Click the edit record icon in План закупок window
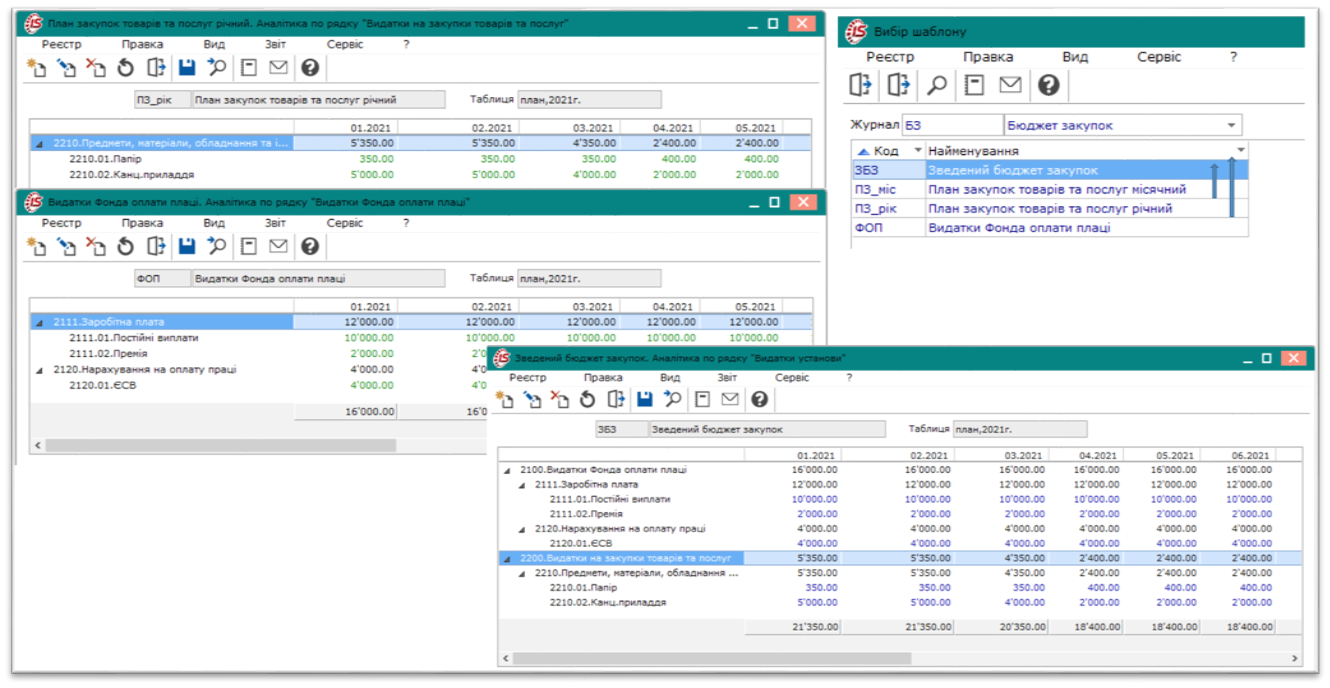This screenshot has width=1330, height=688. coord(66,68)
